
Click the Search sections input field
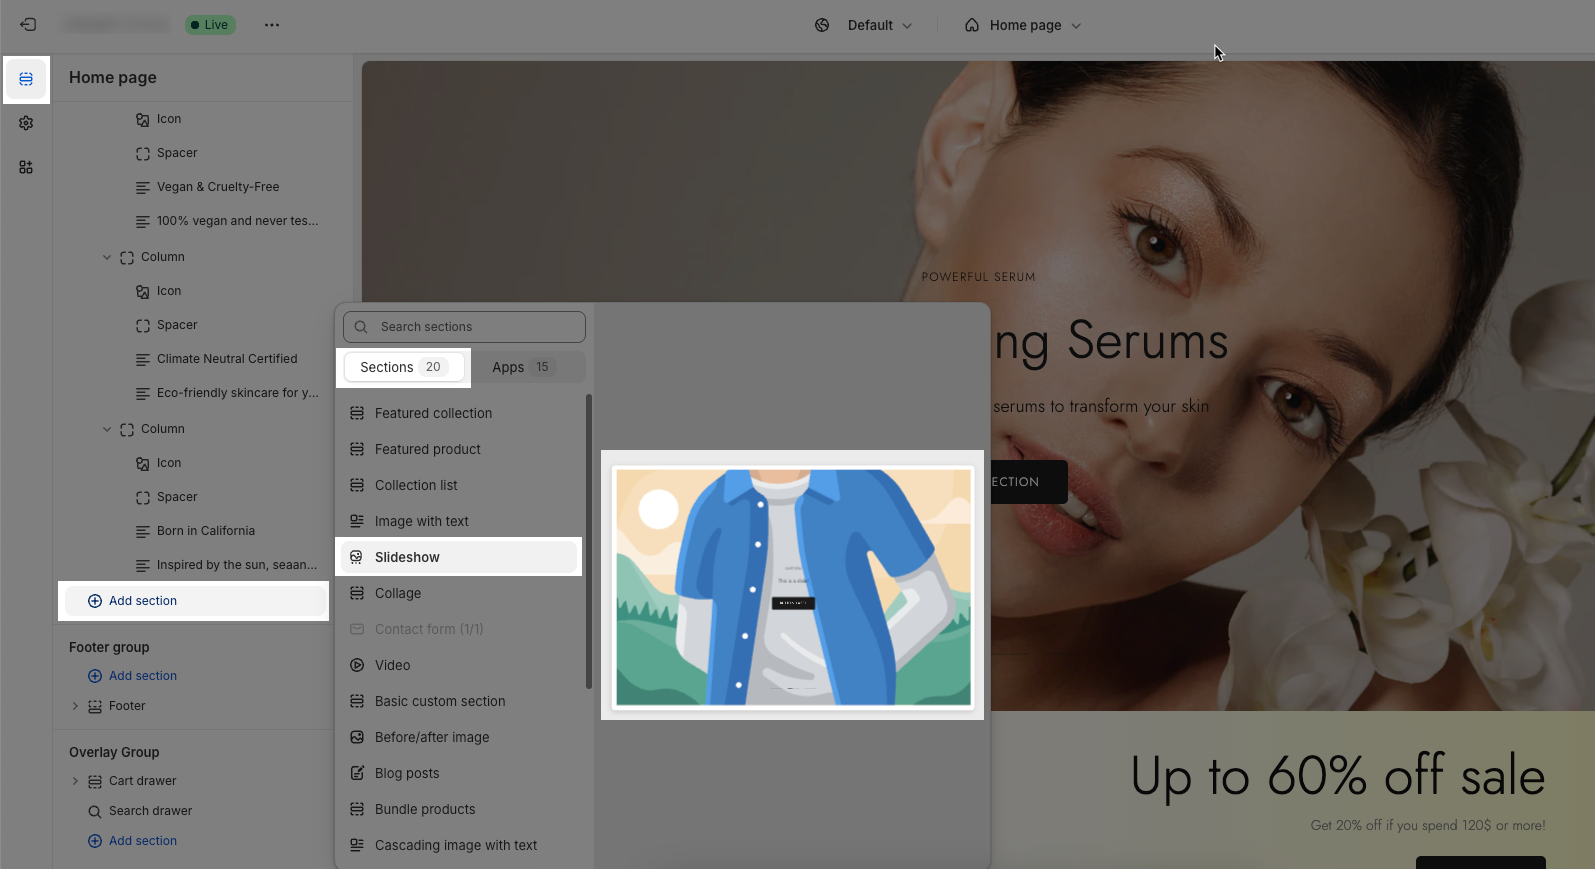coord(470,327)
